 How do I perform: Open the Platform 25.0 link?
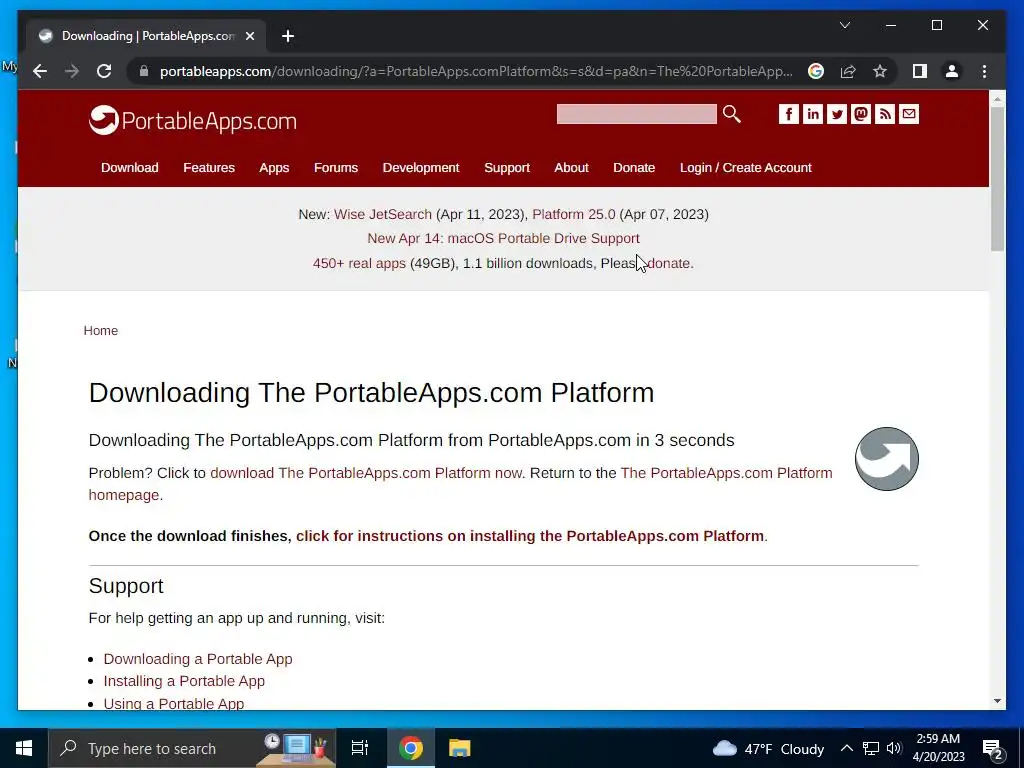point(573,214)
